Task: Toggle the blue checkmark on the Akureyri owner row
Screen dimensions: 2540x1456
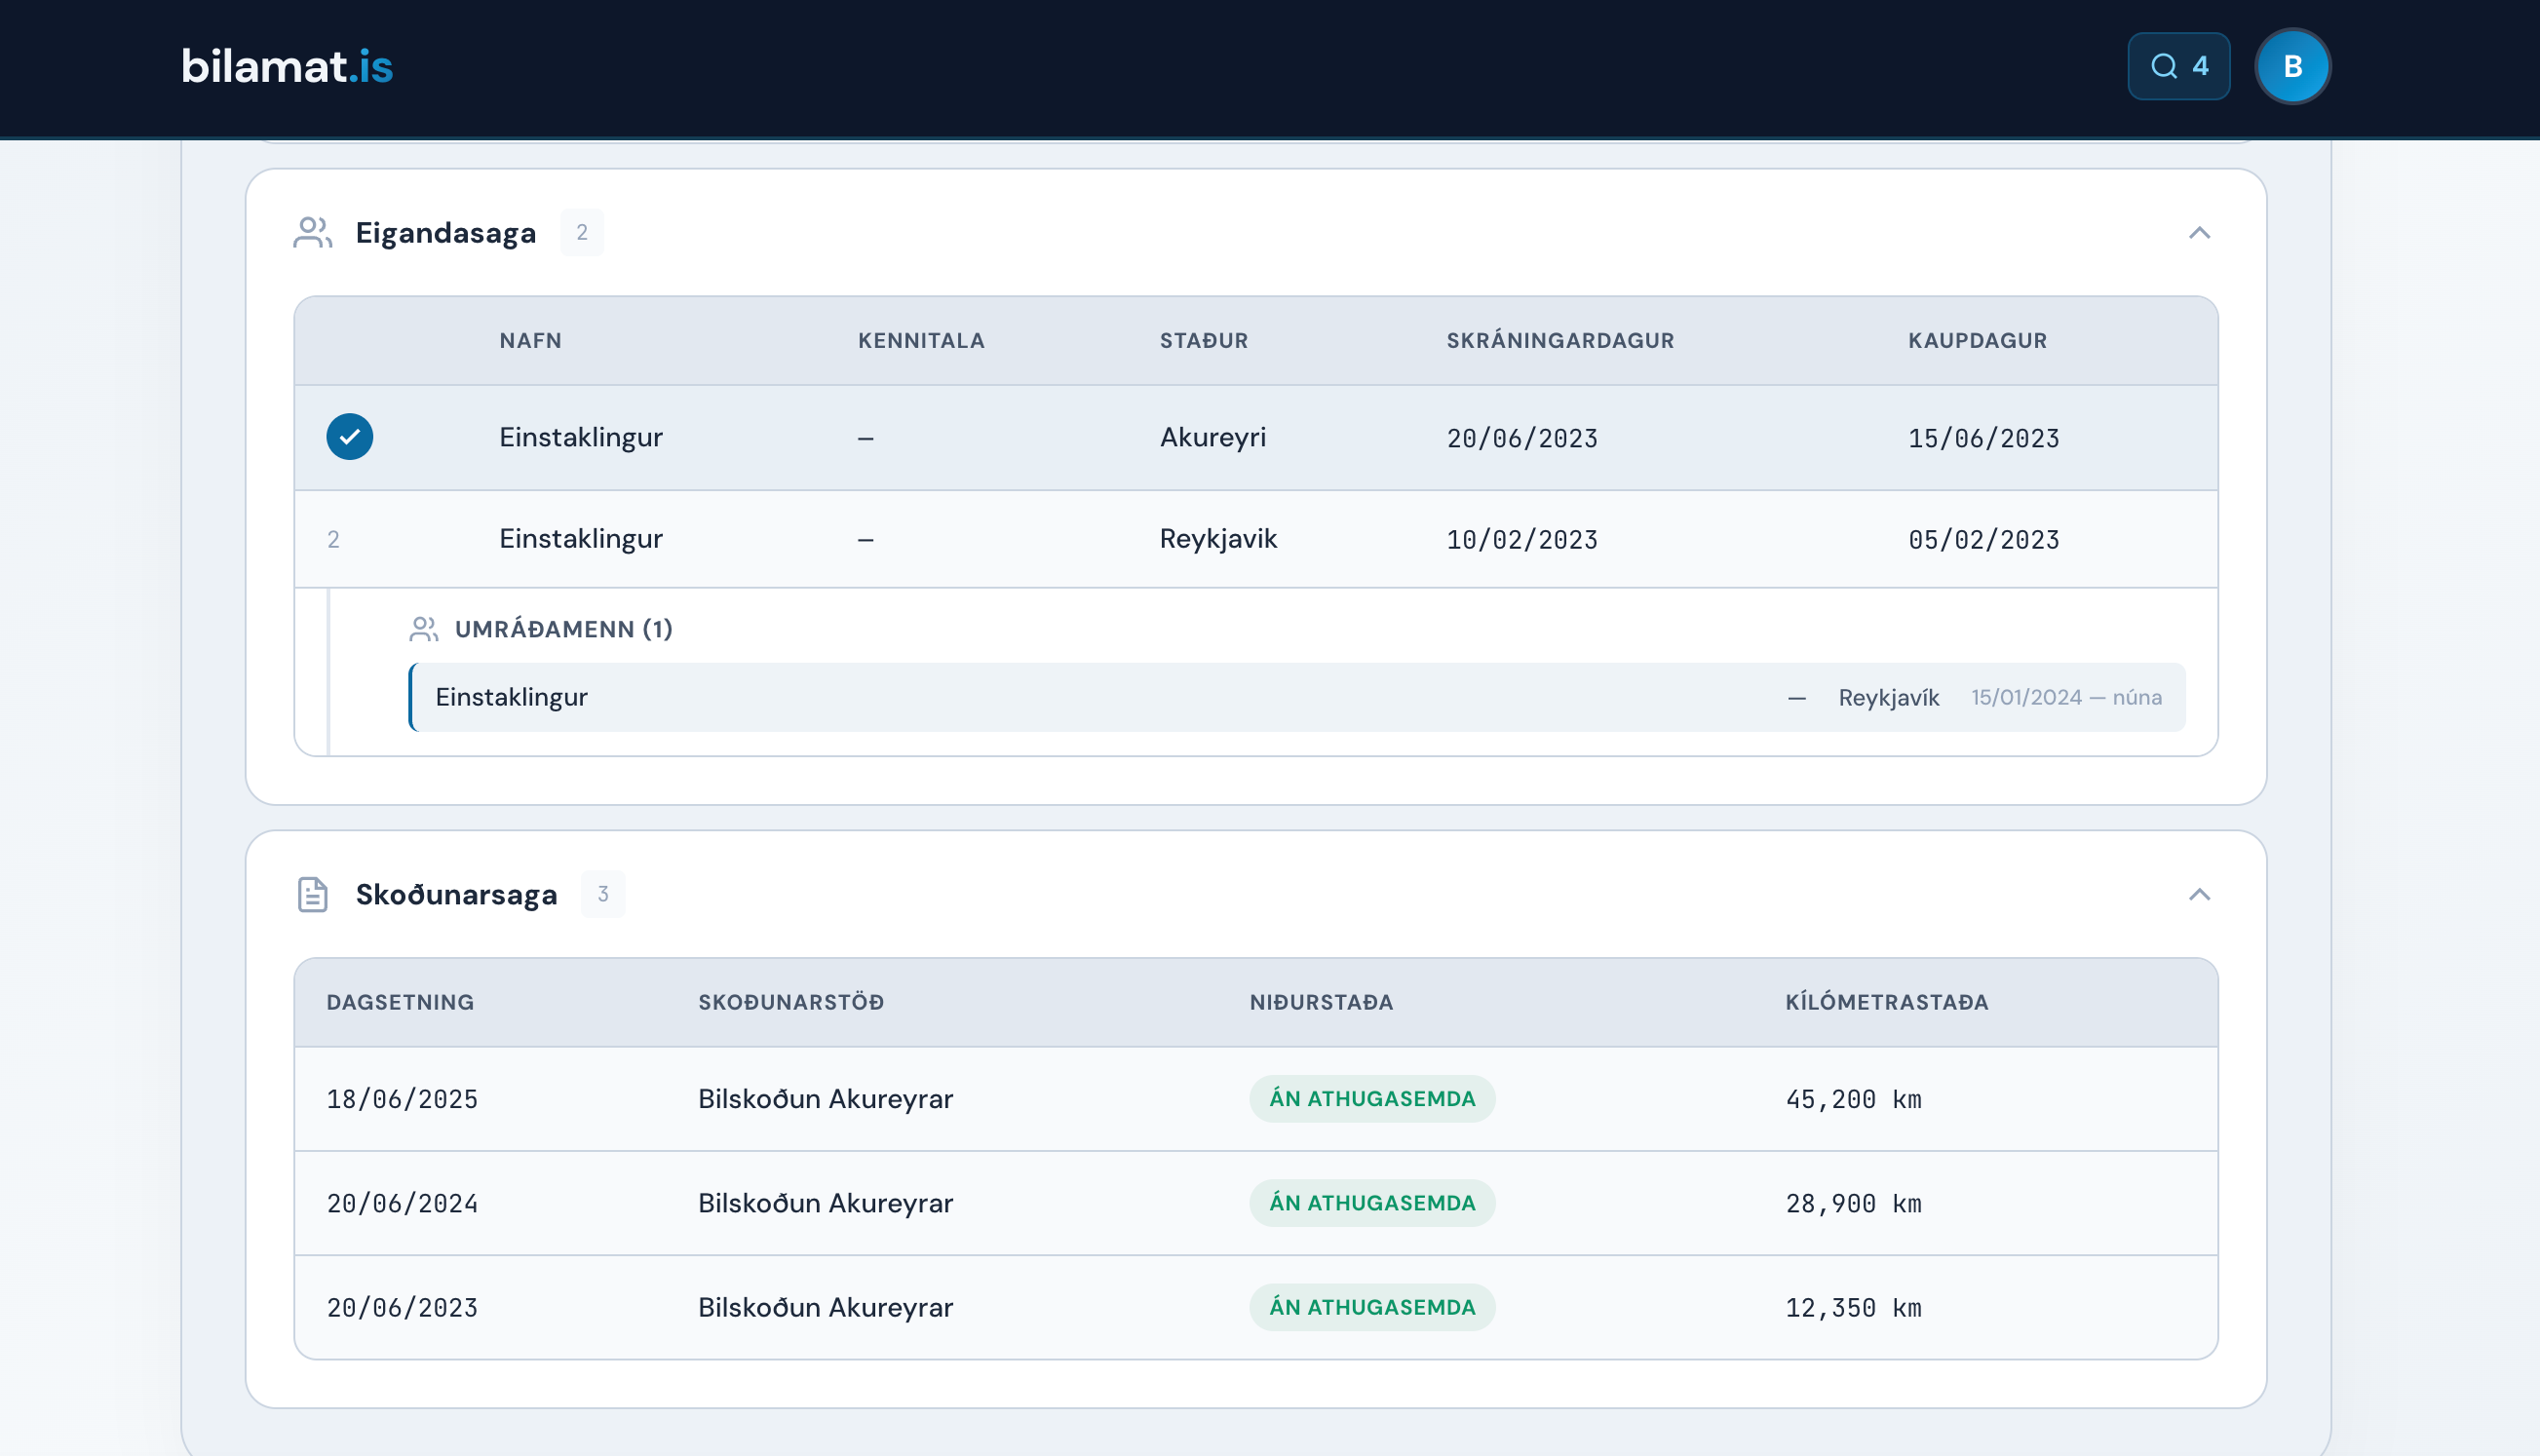Action: coord(349,437)
